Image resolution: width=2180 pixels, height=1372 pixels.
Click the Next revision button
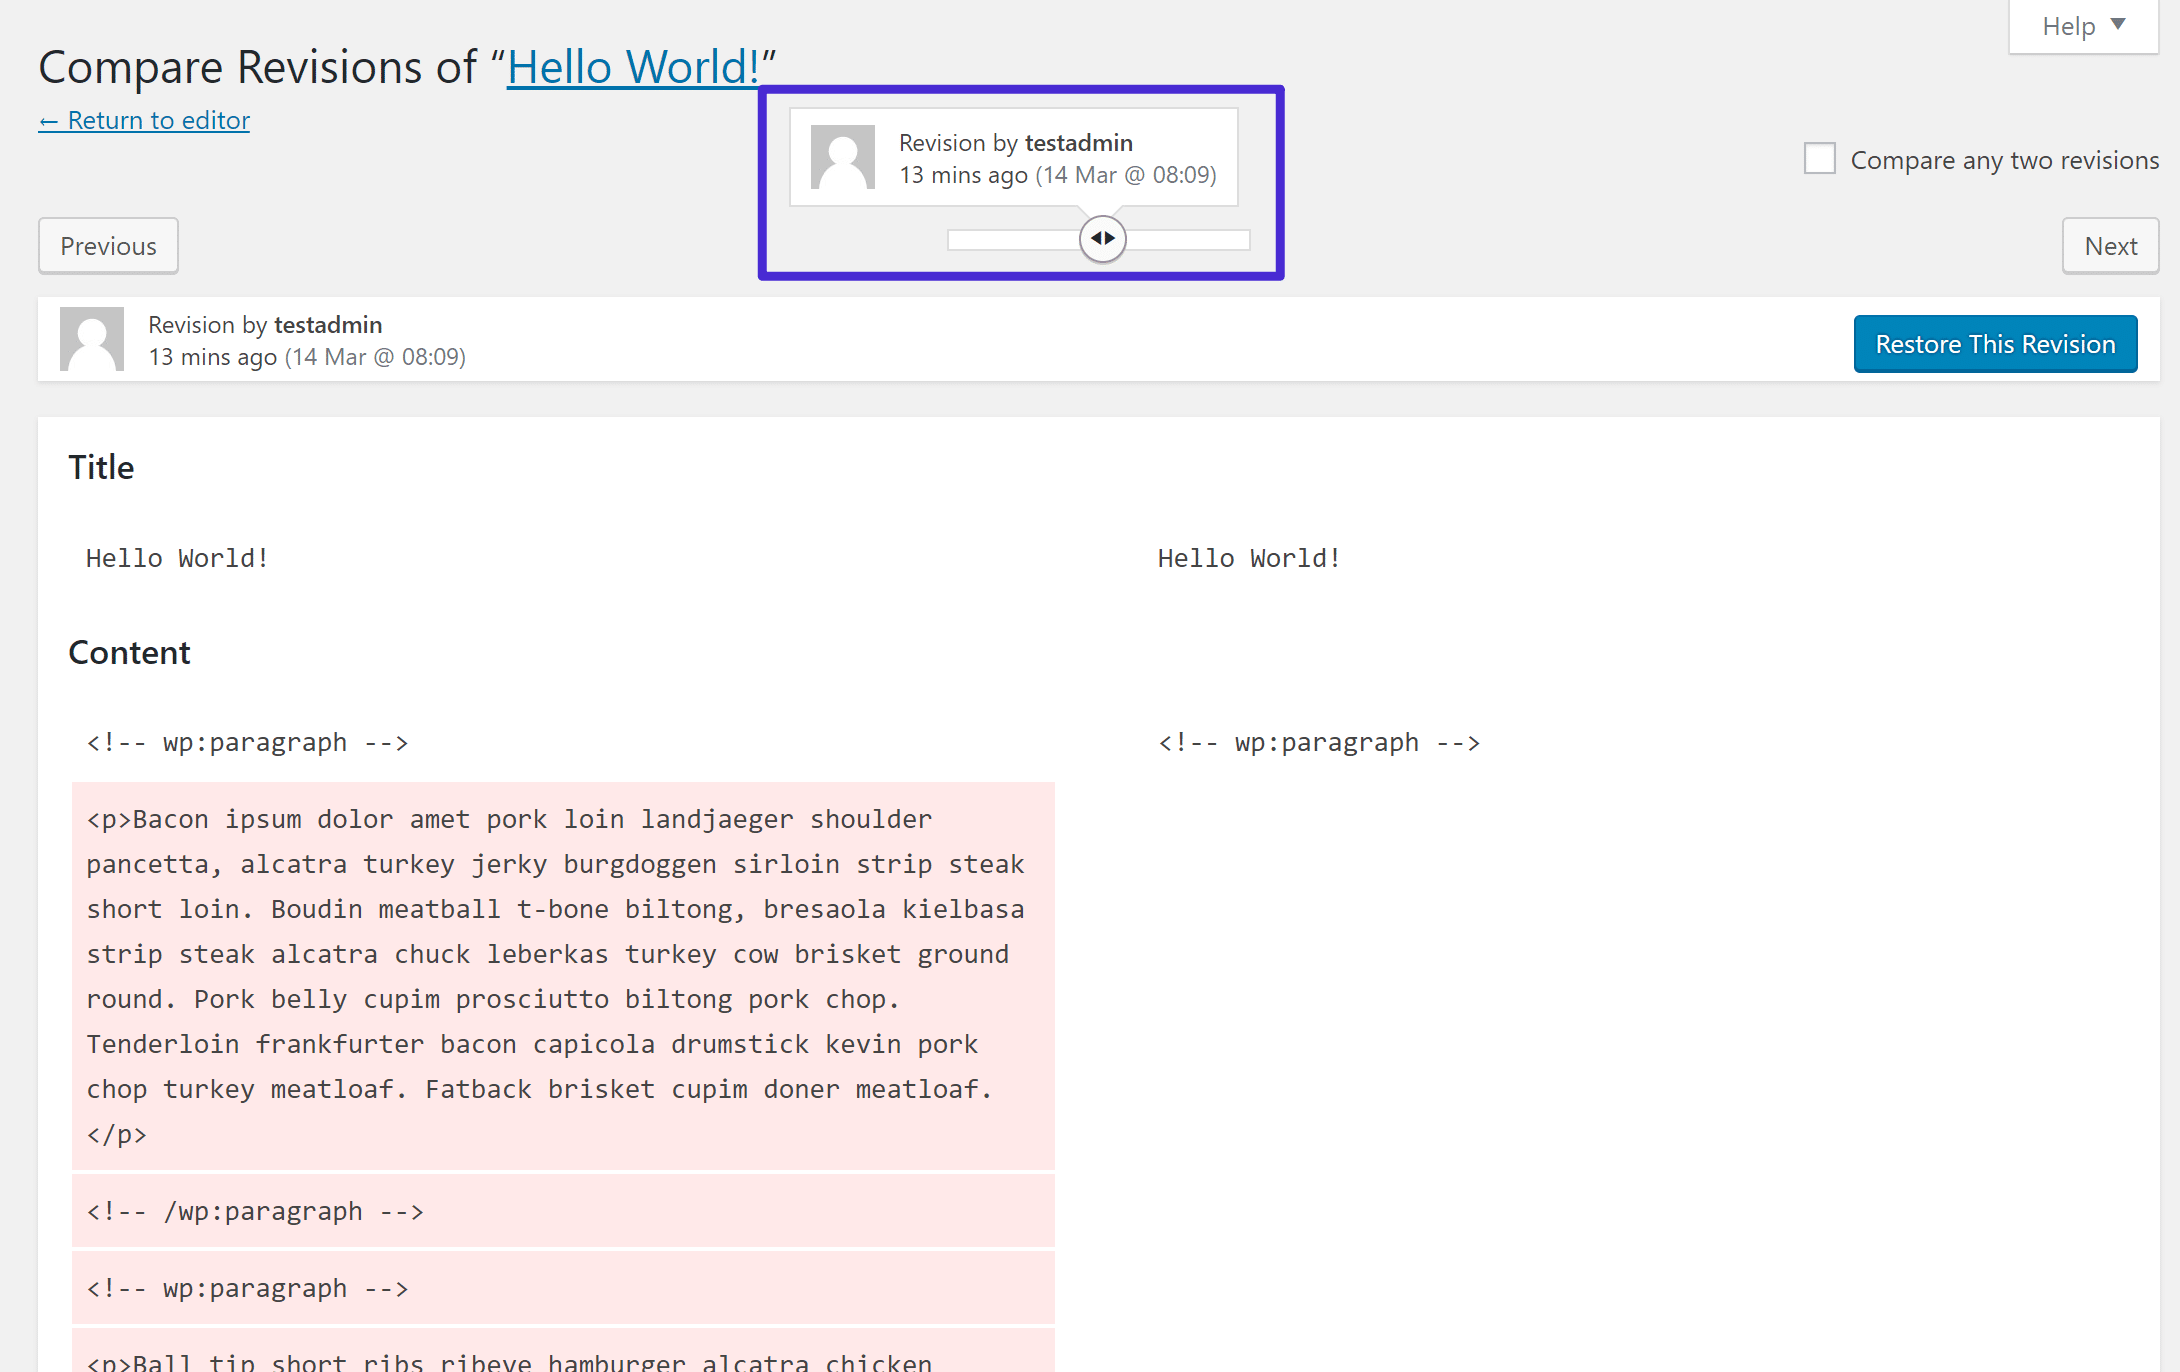[2110, 245]
